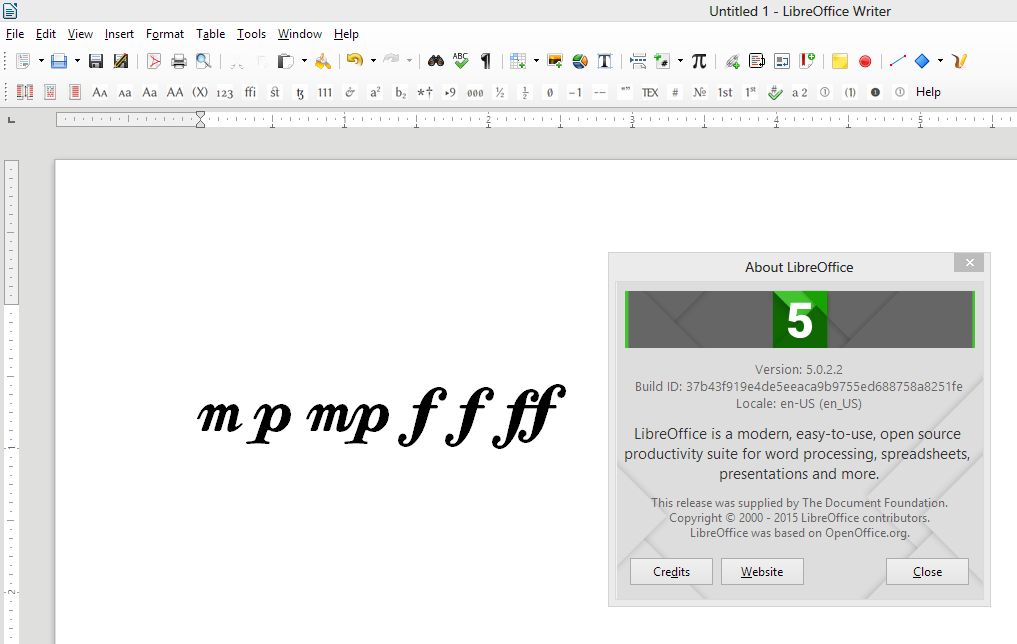Click the superscript a² icon
1017x644 pixels.
pyautogui.click(x=375, y=92)
